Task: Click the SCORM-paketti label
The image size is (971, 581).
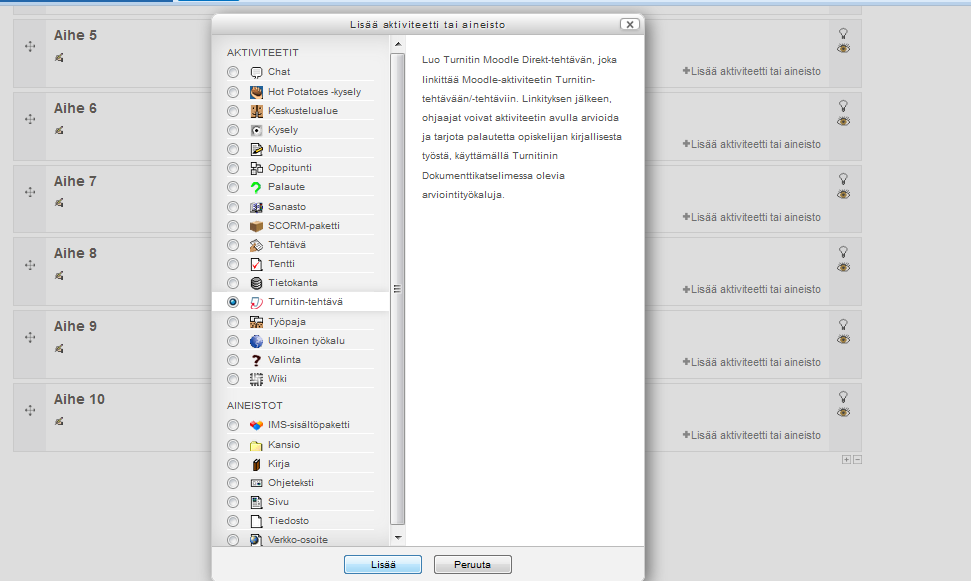Action: pos(304,226)
